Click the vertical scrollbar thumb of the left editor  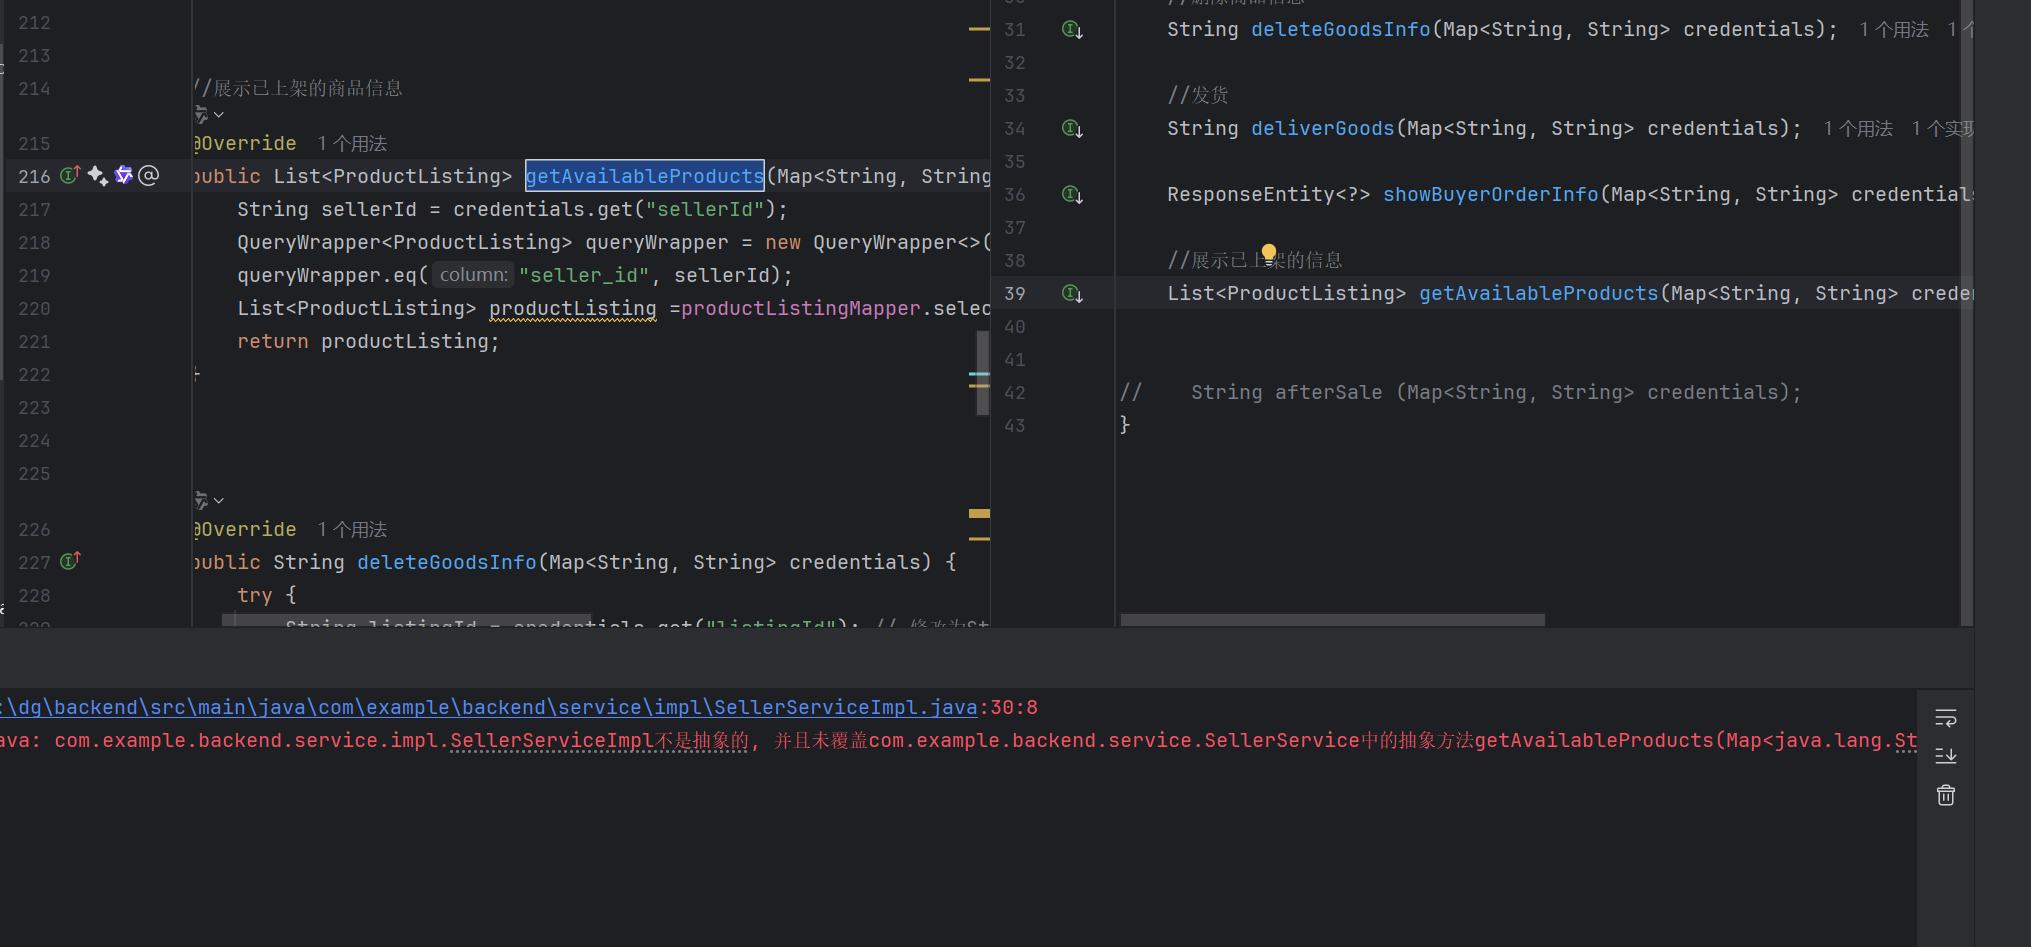point(982,372)
